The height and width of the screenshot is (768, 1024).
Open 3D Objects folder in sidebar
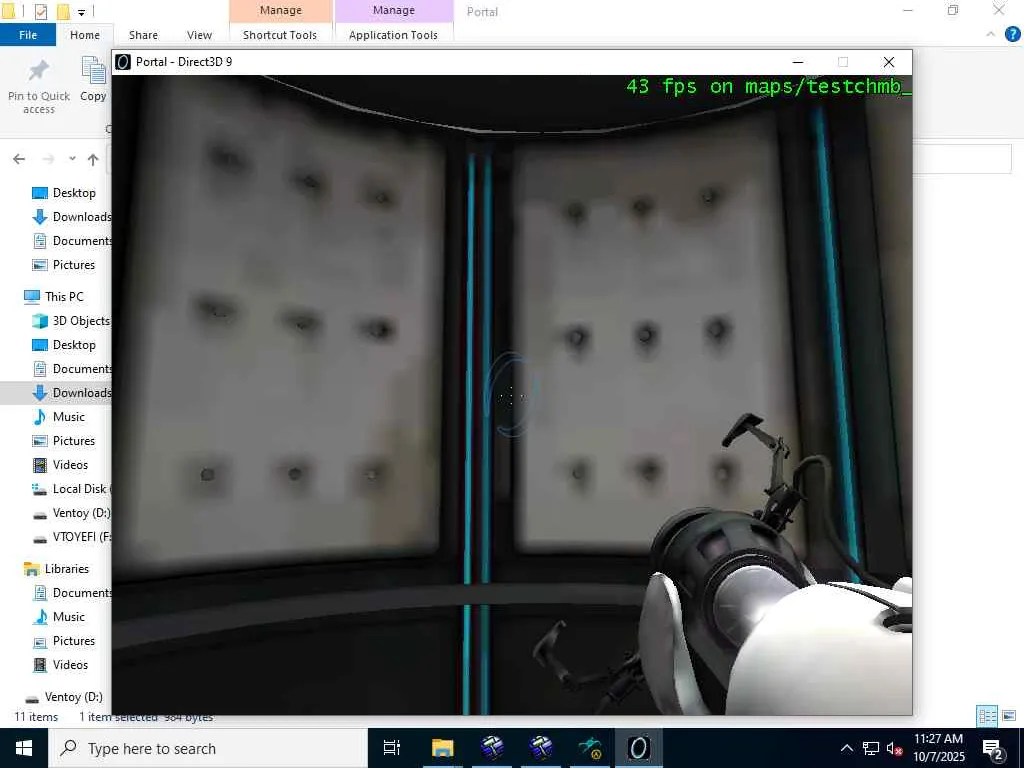tap(81, 321)
